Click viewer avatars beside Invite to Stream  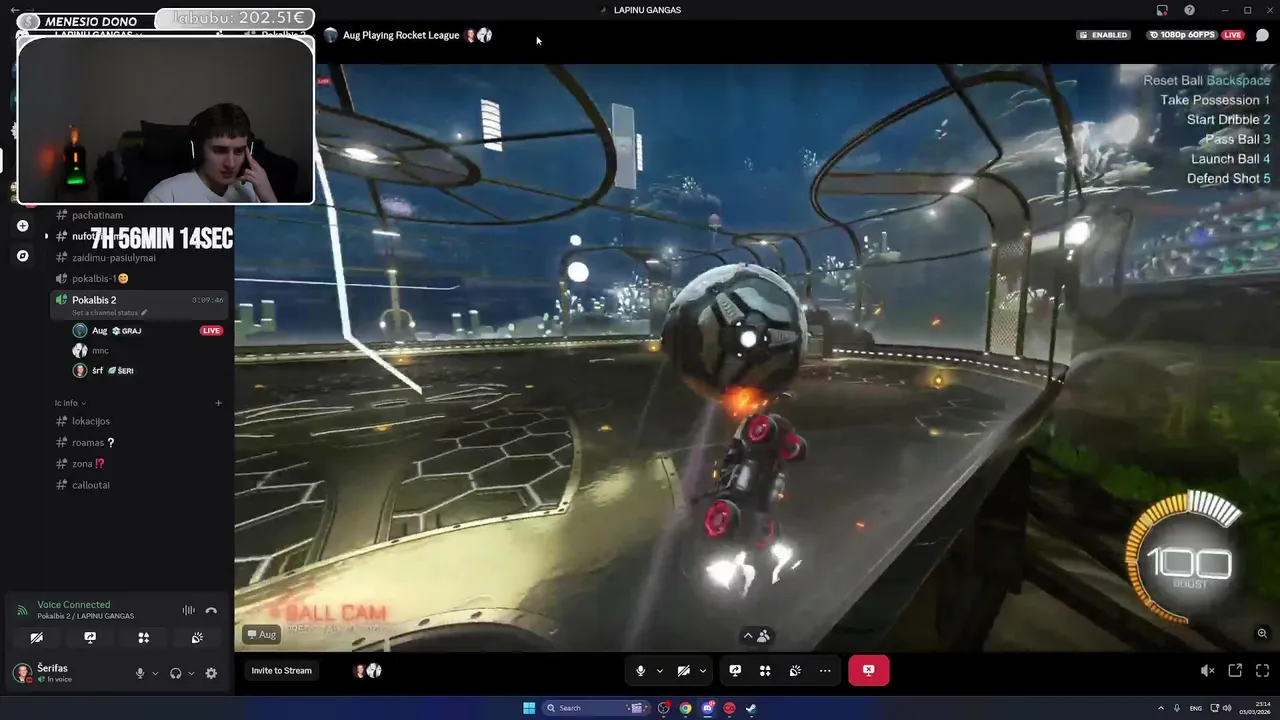367,671
